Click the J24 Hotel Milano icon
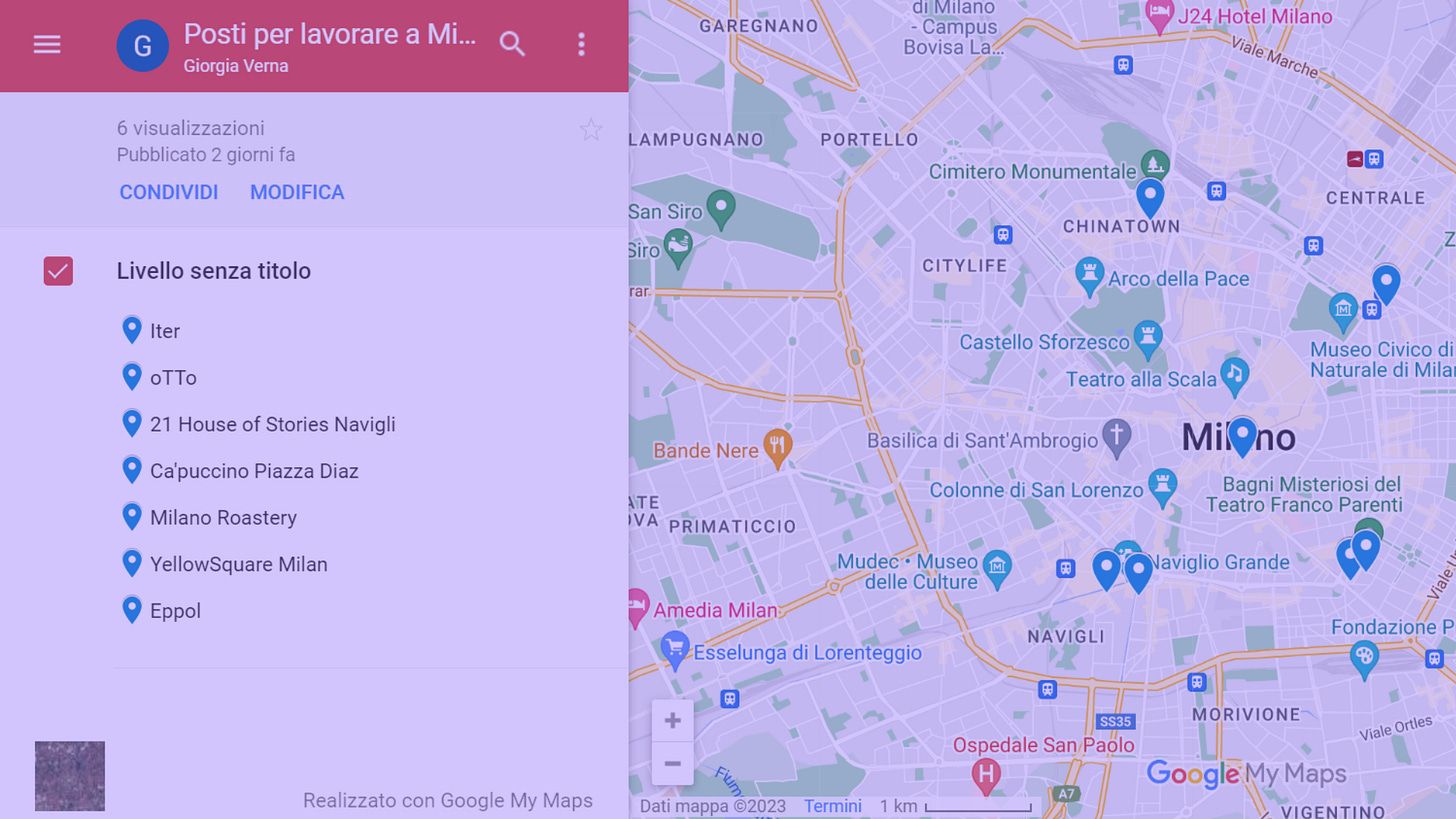1456x819 pixels. 1159,16
